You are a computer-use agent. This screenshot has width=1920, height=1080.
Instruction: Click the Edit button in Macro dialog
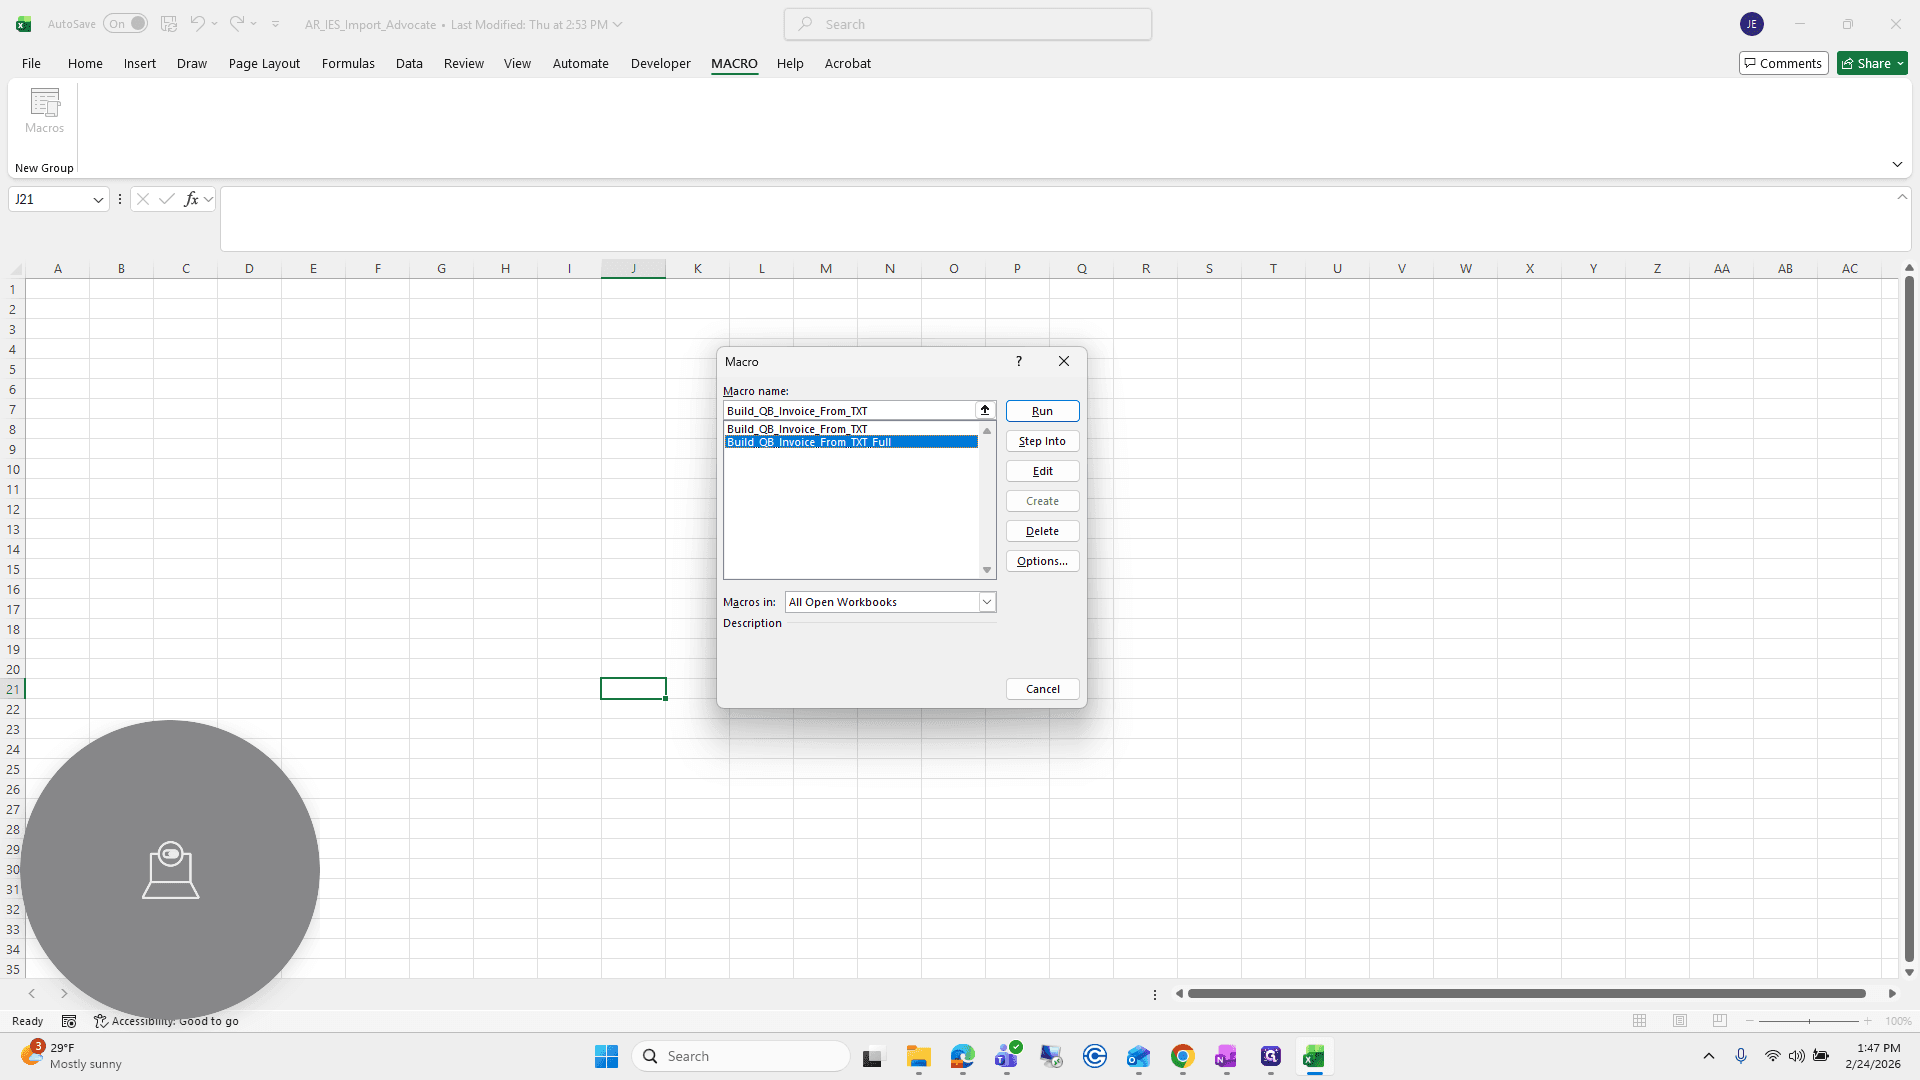pyautogui.click(x=1042, y=471)
